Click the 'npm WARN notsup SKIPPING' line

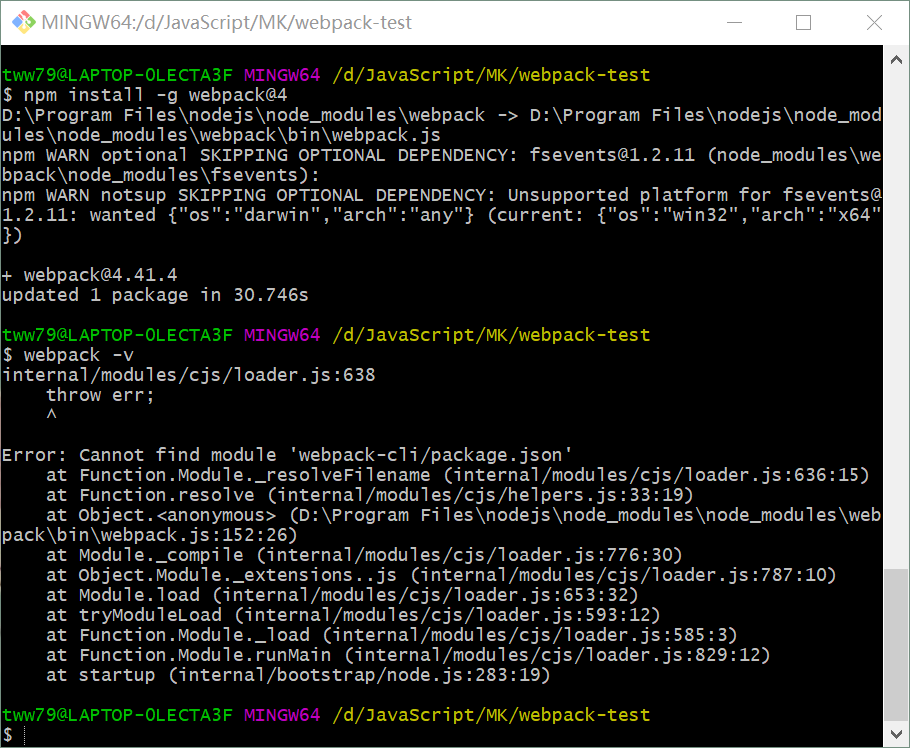coord(441,195)
